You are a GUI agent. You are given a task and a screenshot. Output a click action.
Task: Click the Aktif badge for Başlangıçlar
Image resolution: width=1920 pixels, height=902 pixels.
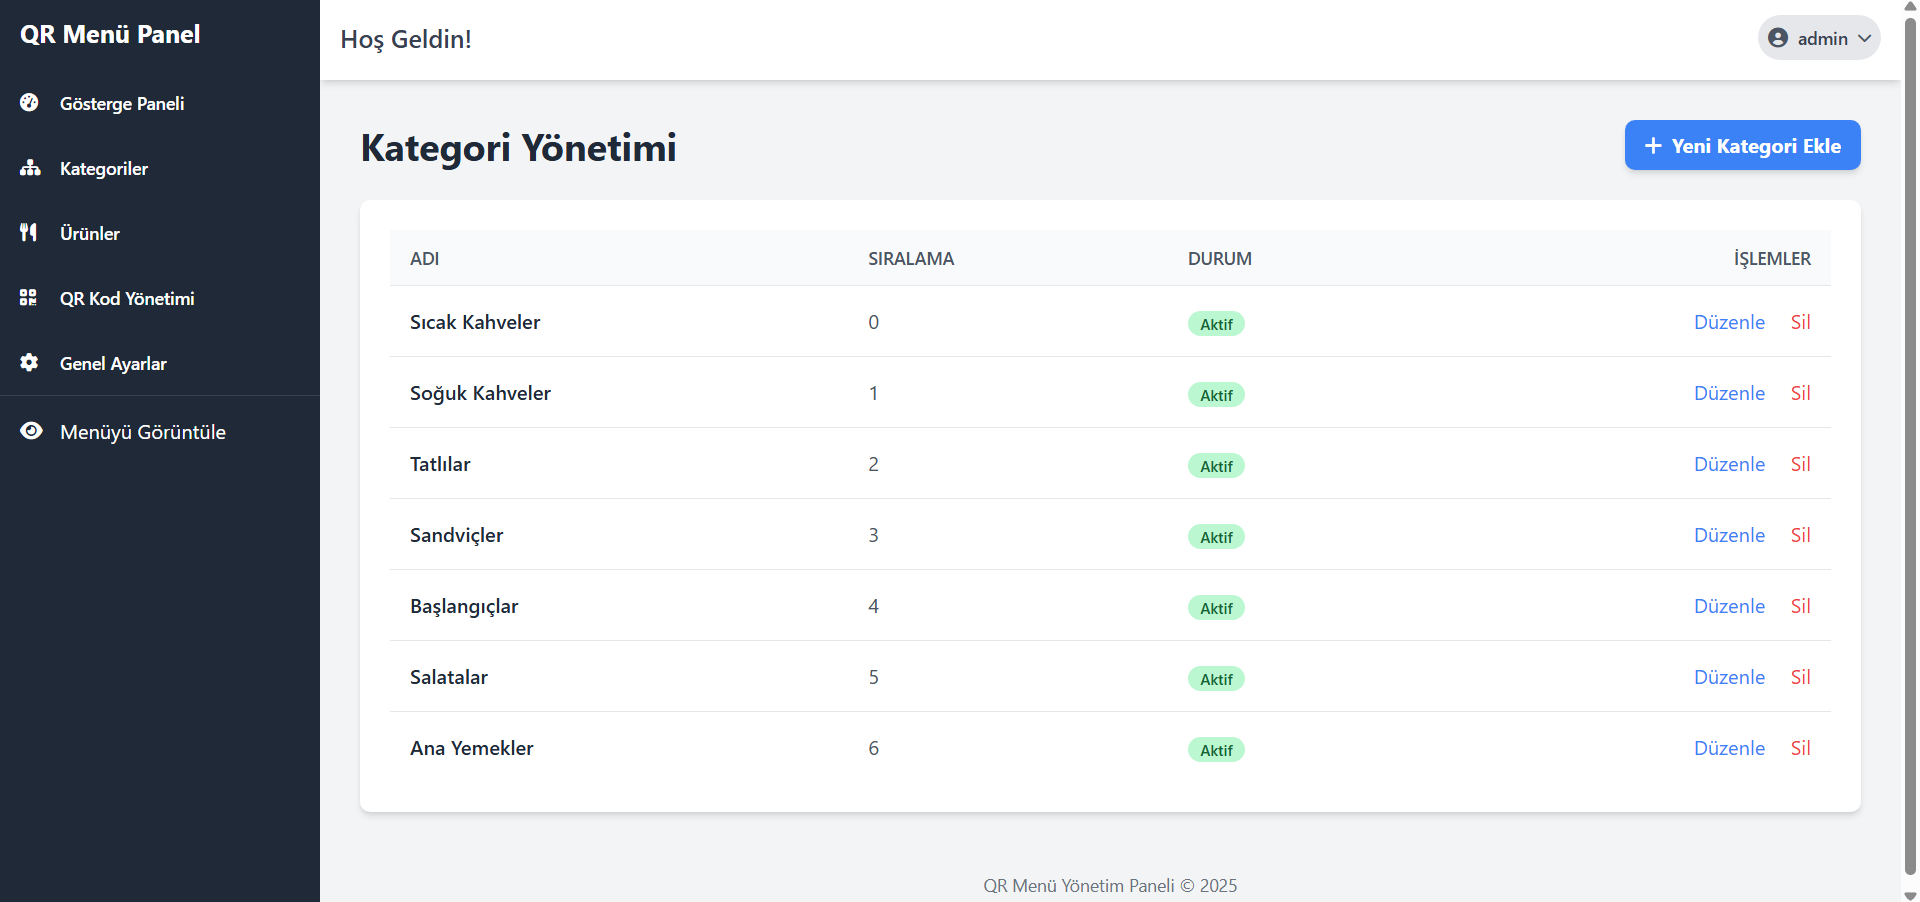[1216, 608]
